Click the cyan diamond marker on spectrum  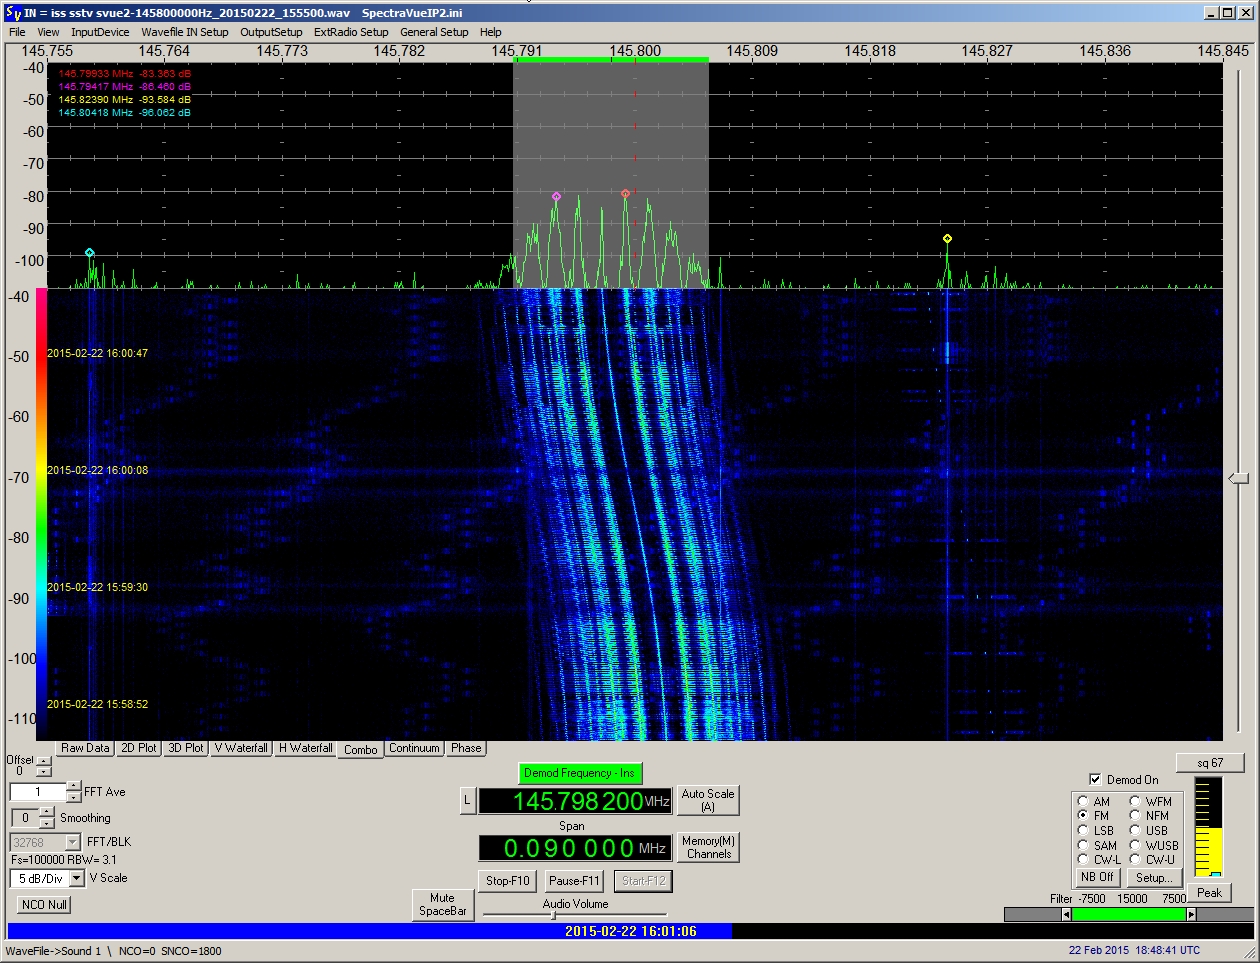pyautogui.click(x=90, y=253)
